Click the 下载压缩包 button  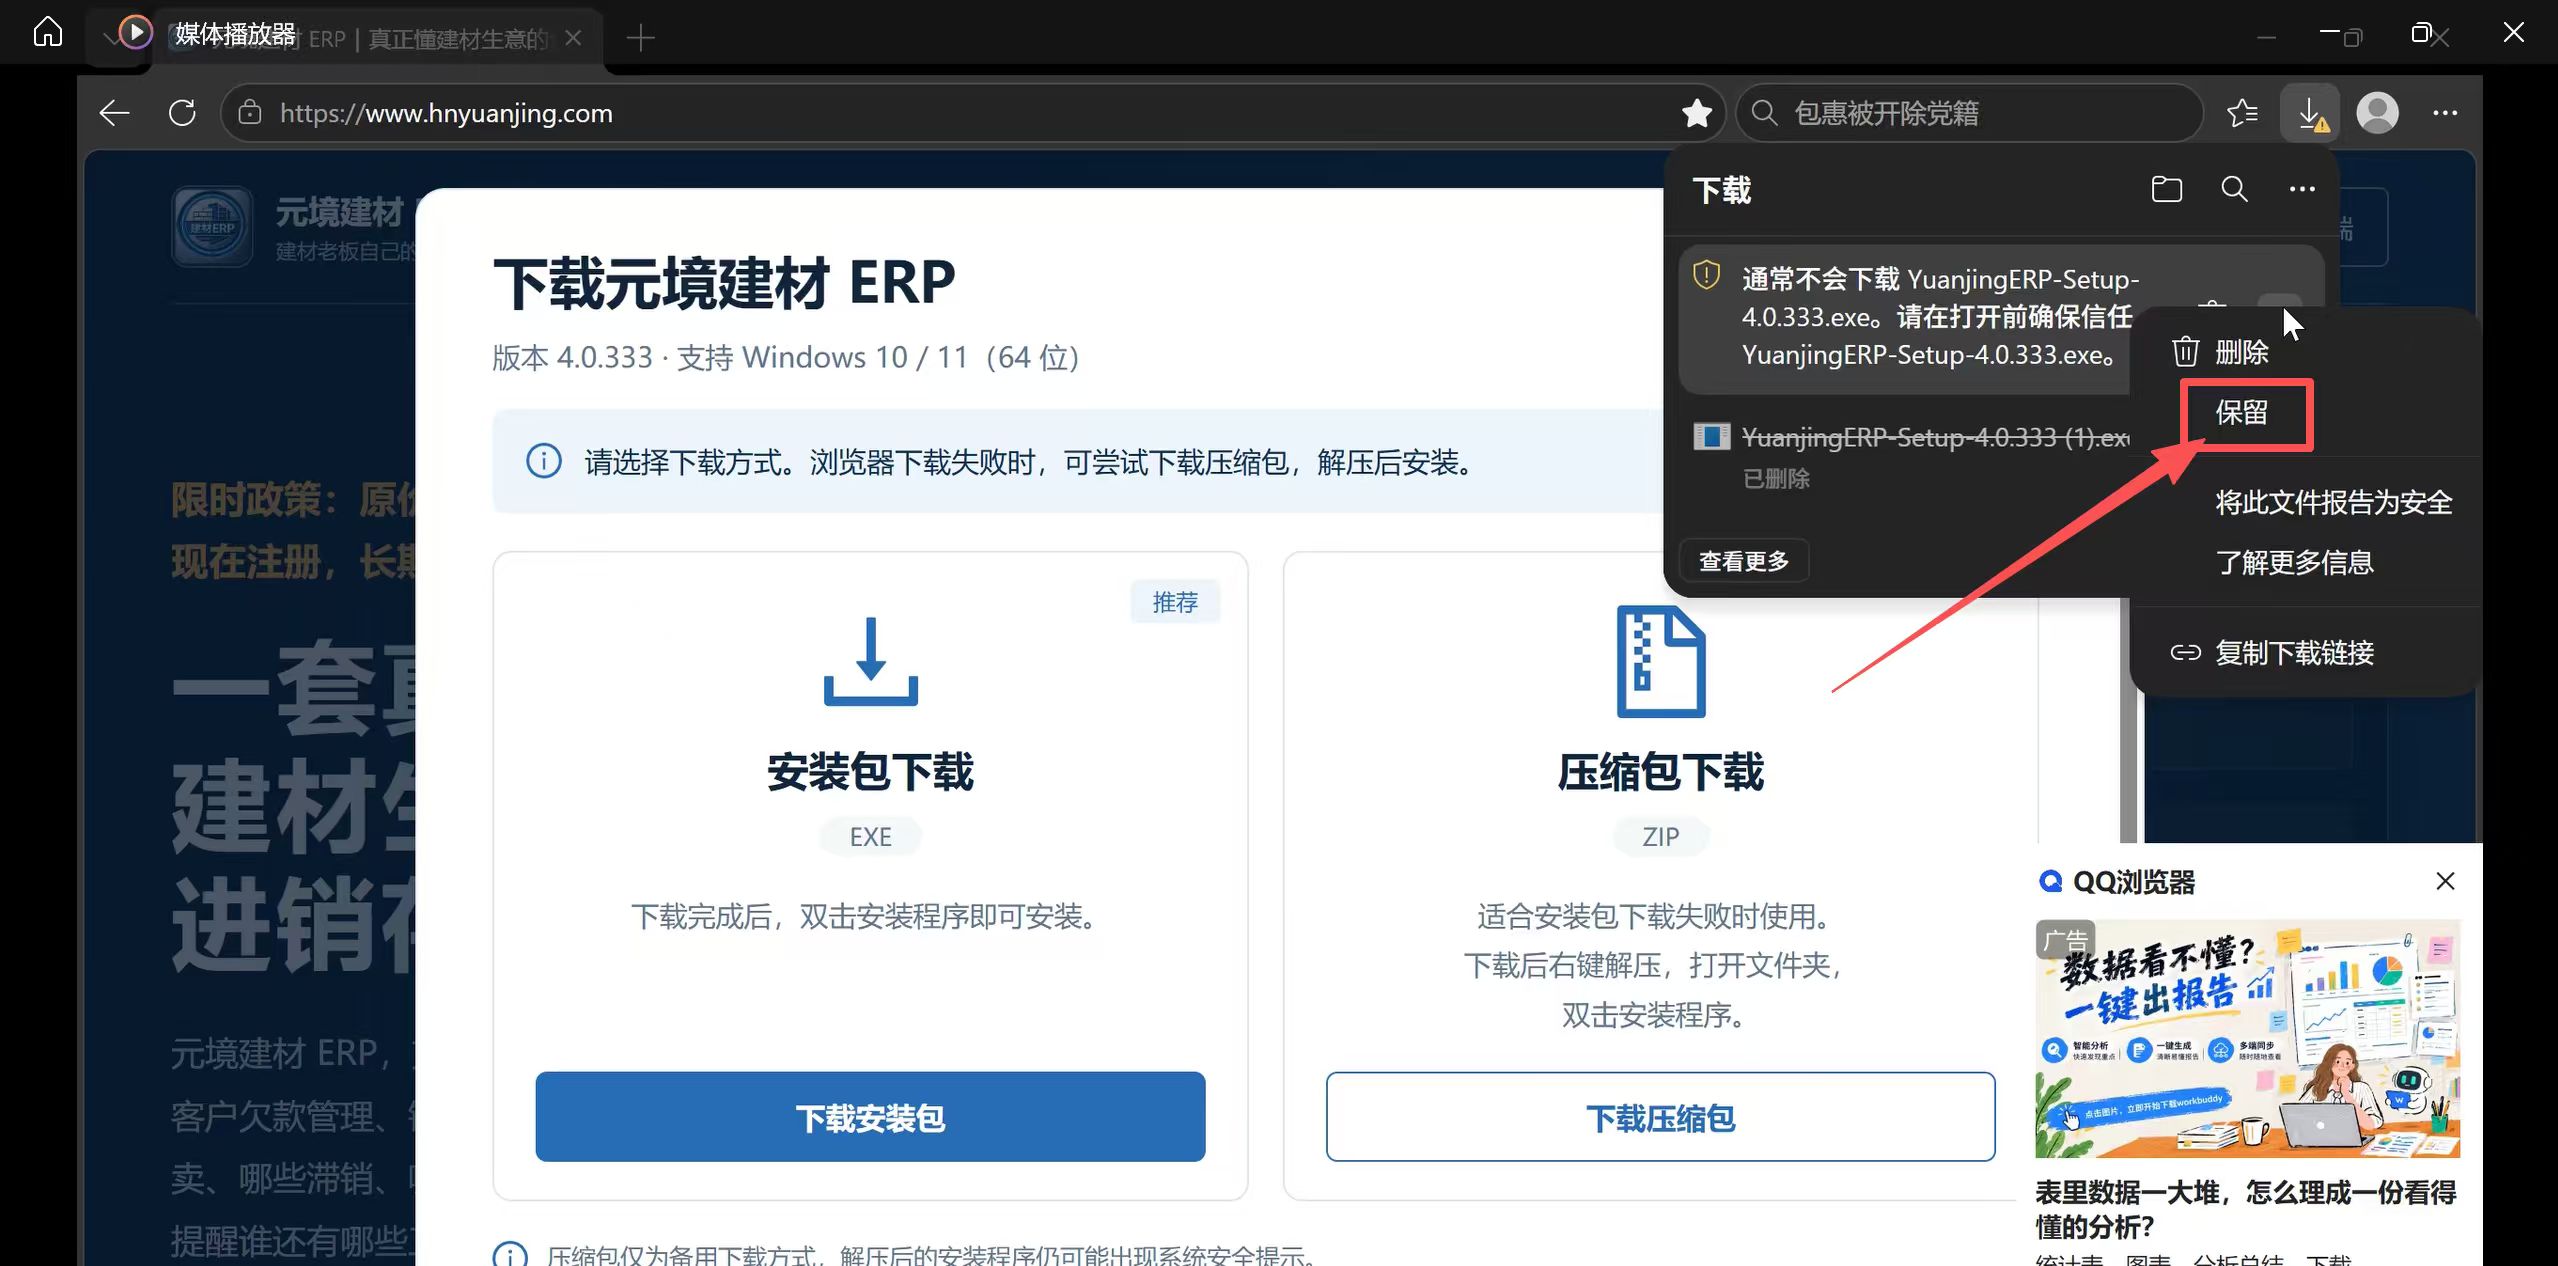[x=1660, y=1117]
